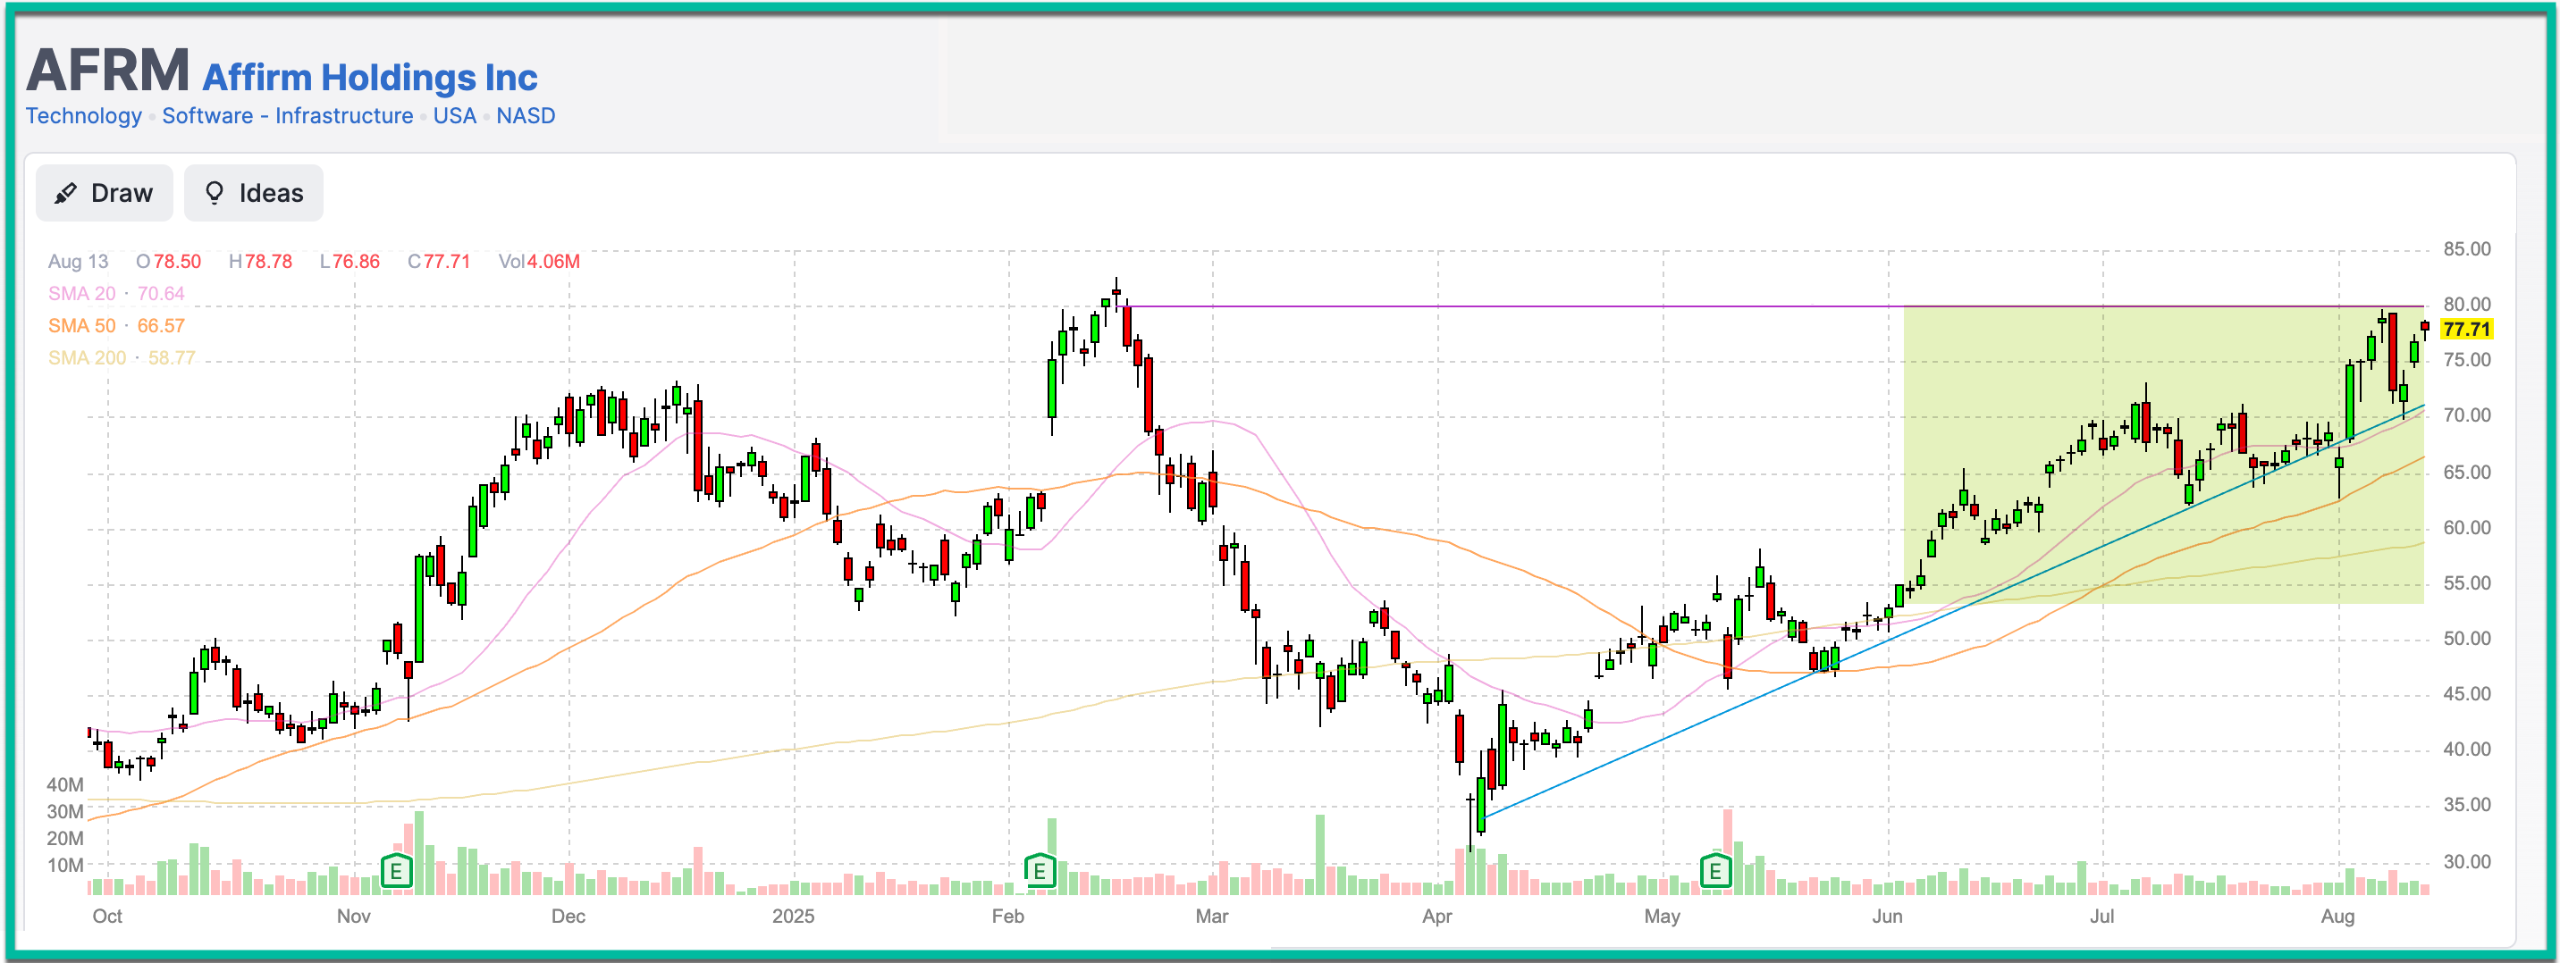Open the Affirm Holdings Inc company link

tap(370, 77)
